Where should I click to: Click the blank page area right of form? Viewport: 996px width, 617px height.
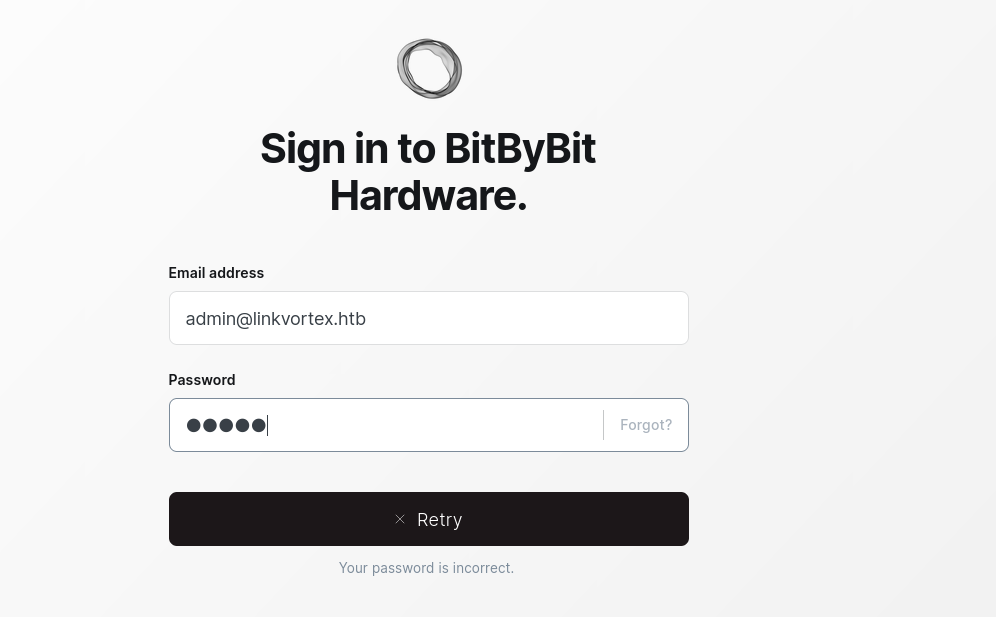point(838,318)
